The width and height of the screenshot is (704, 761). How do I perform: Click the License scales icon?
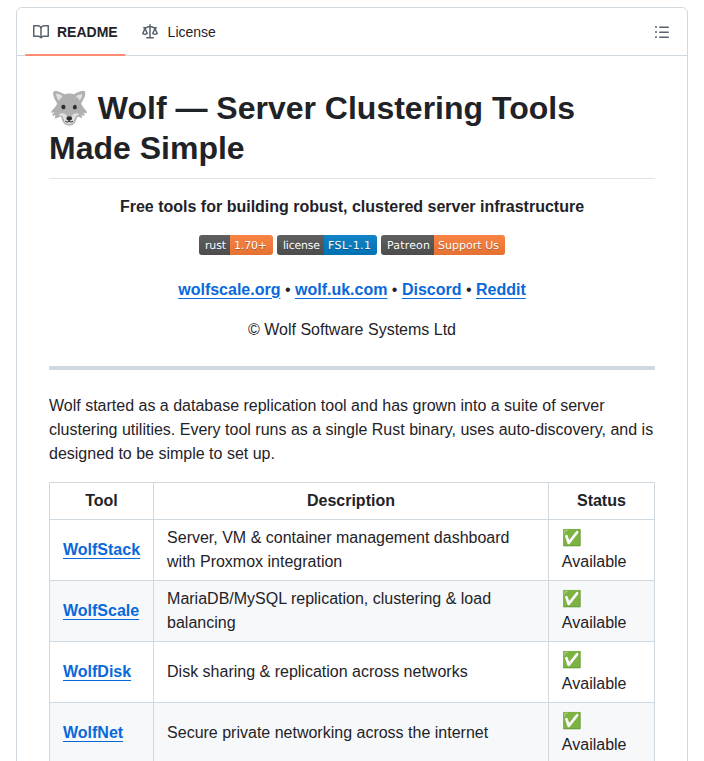click(150, 32)
